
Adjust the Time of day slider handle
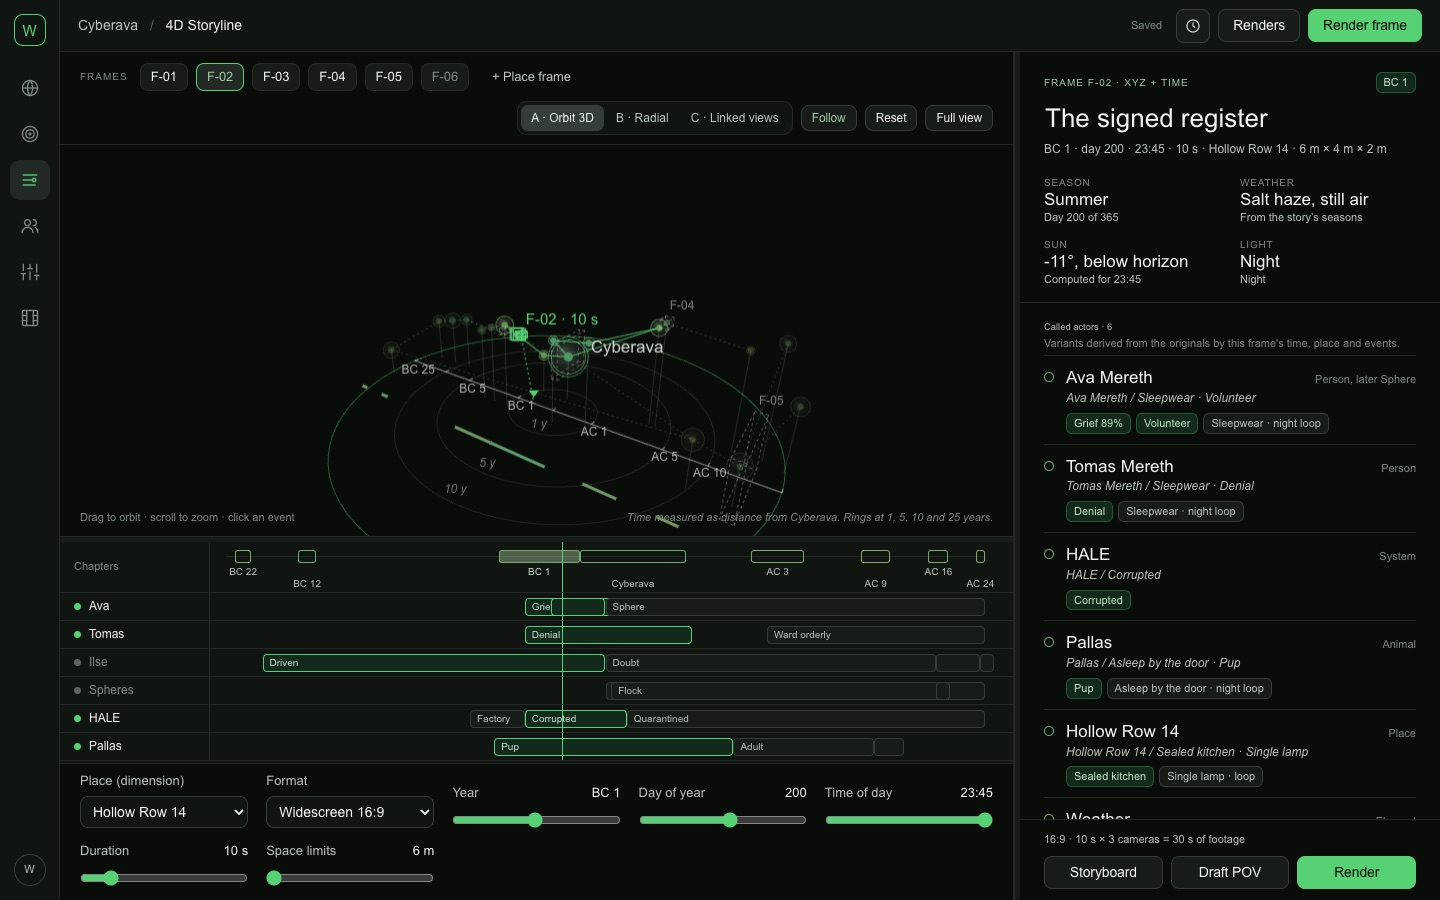click(985, 820)
